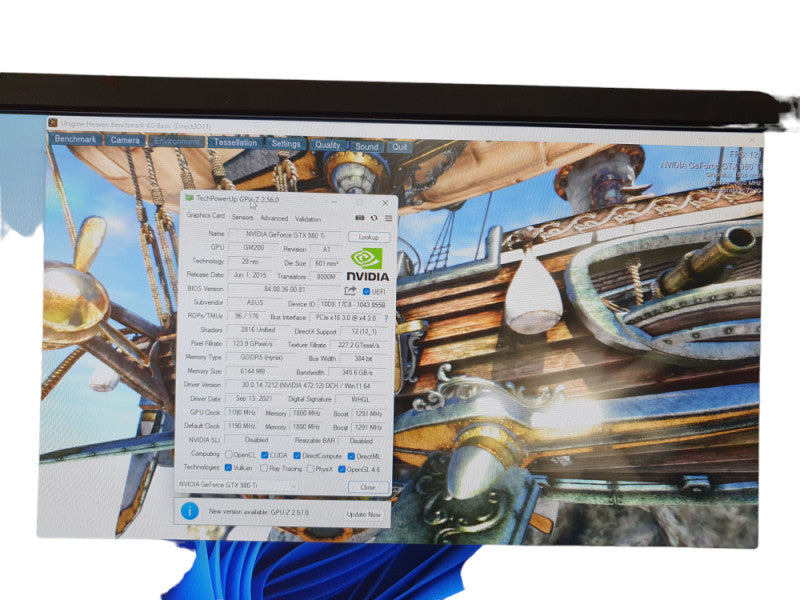Click the Driver Version value field
The height and width of the screenshot is (600, 800).
306,386
